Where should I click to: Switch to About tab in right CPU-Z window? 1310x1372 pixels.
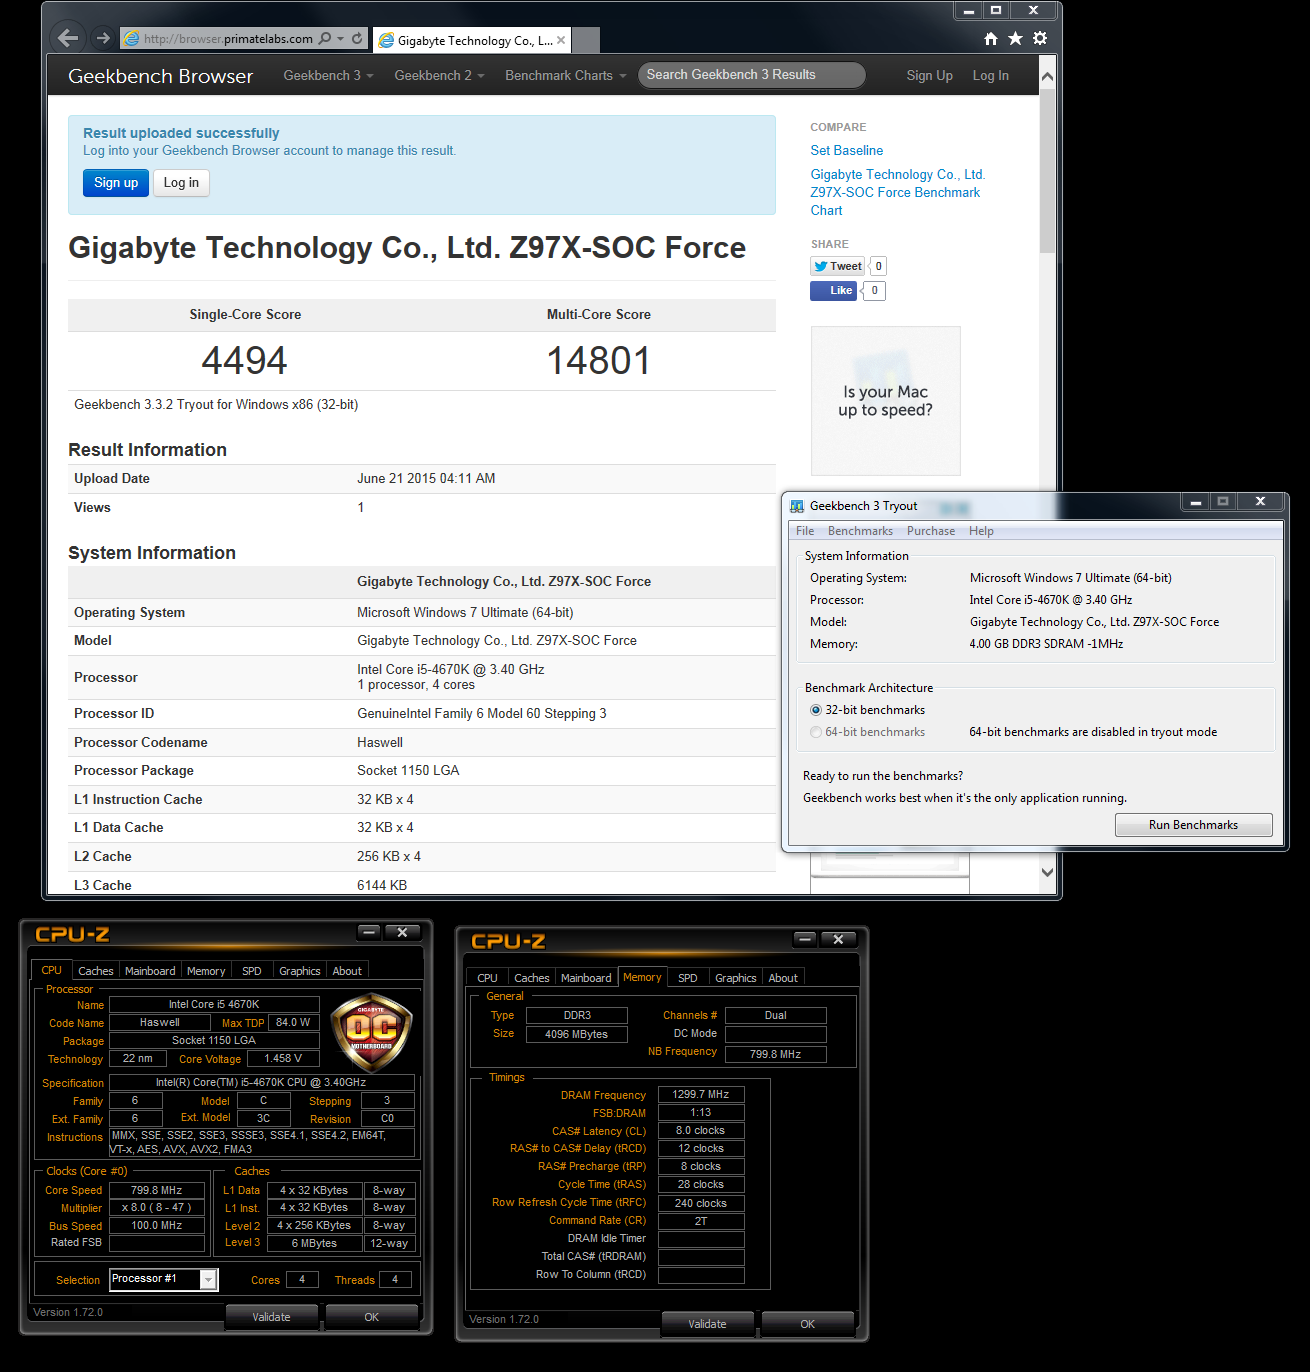783,978
